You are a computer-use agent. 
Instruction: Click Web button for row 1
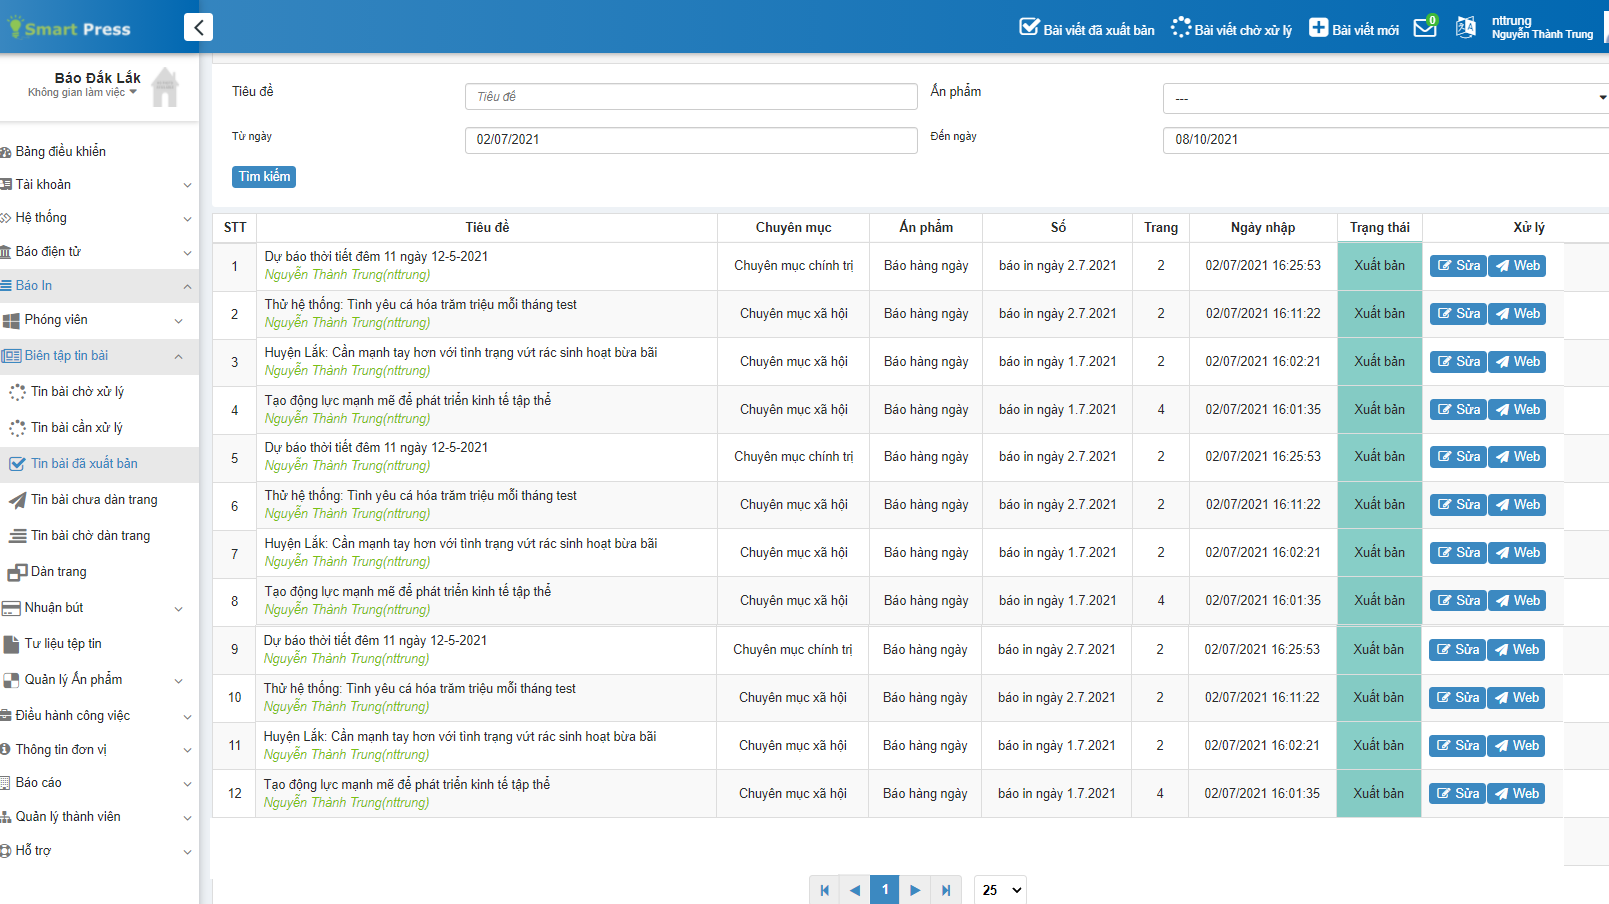[x=1517, y=266]
